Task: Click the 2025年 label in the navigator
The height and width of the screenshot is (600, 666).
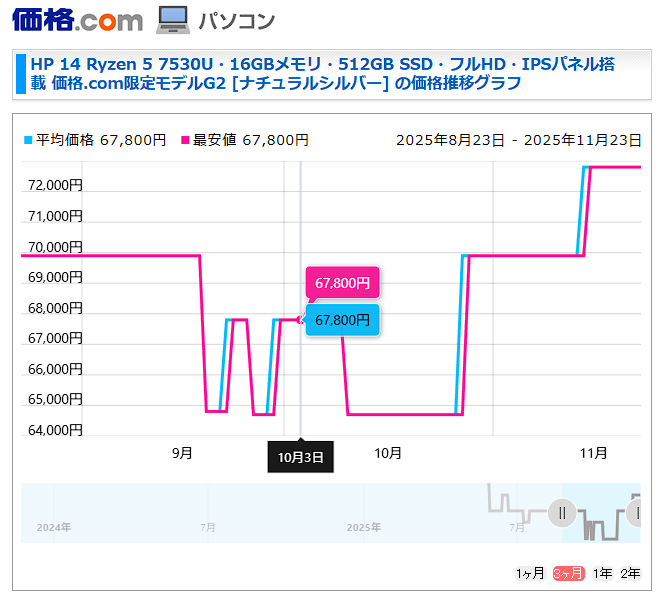Action: pos(363,526)
